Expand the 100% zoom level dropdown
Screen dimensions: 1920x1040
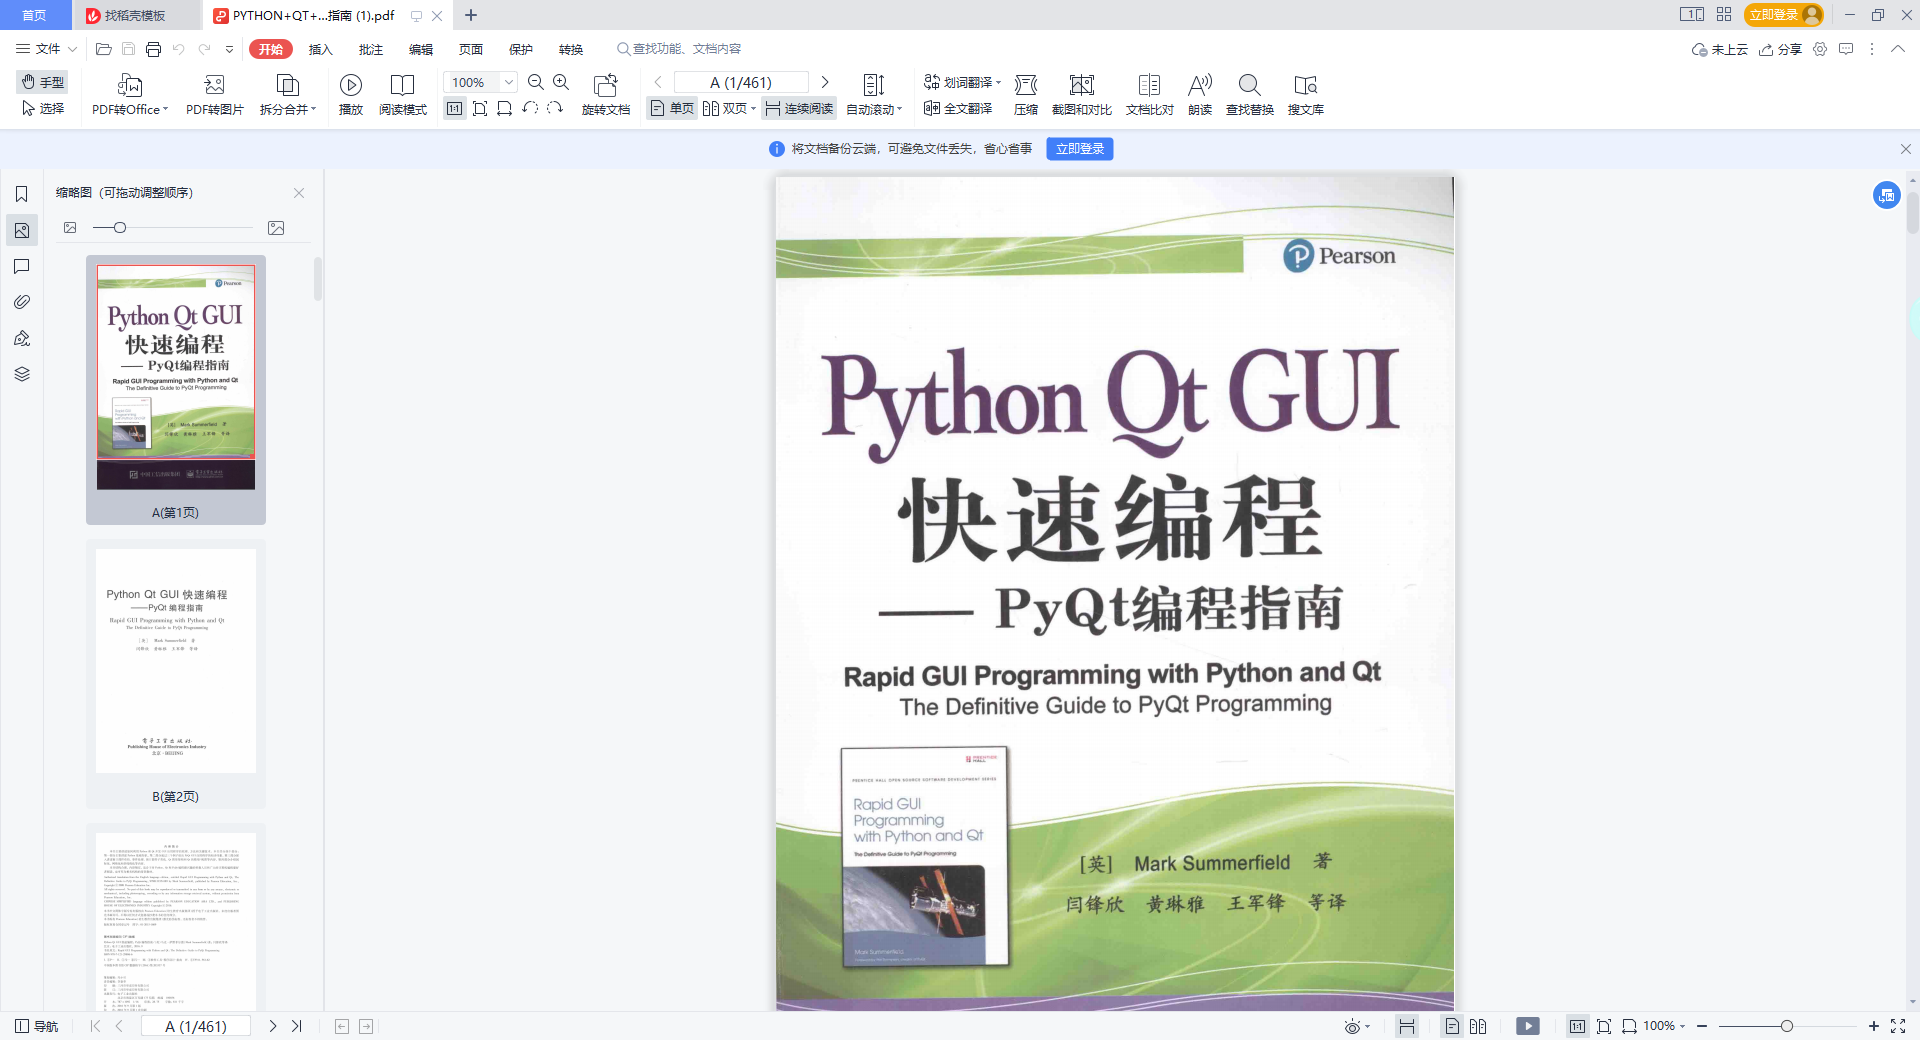coord(509,83)
